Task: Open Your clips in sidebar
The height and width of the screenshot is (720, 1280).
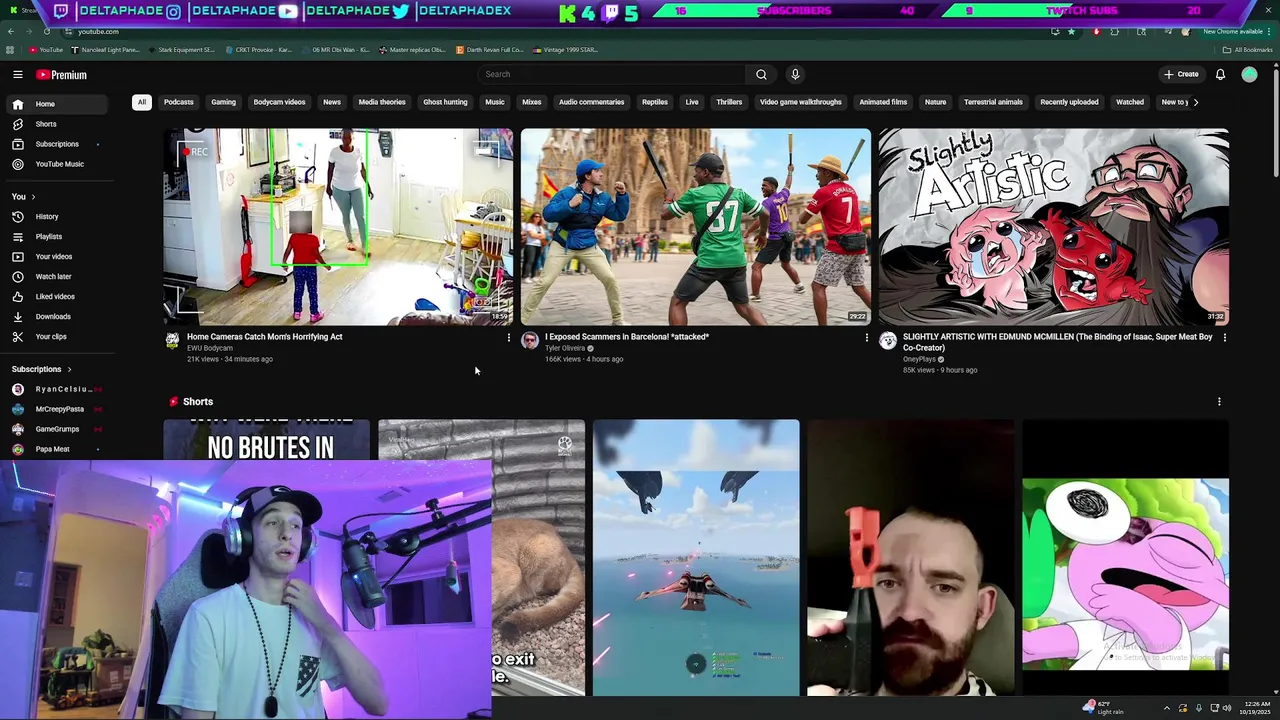Action: click(x=56, y=337)
